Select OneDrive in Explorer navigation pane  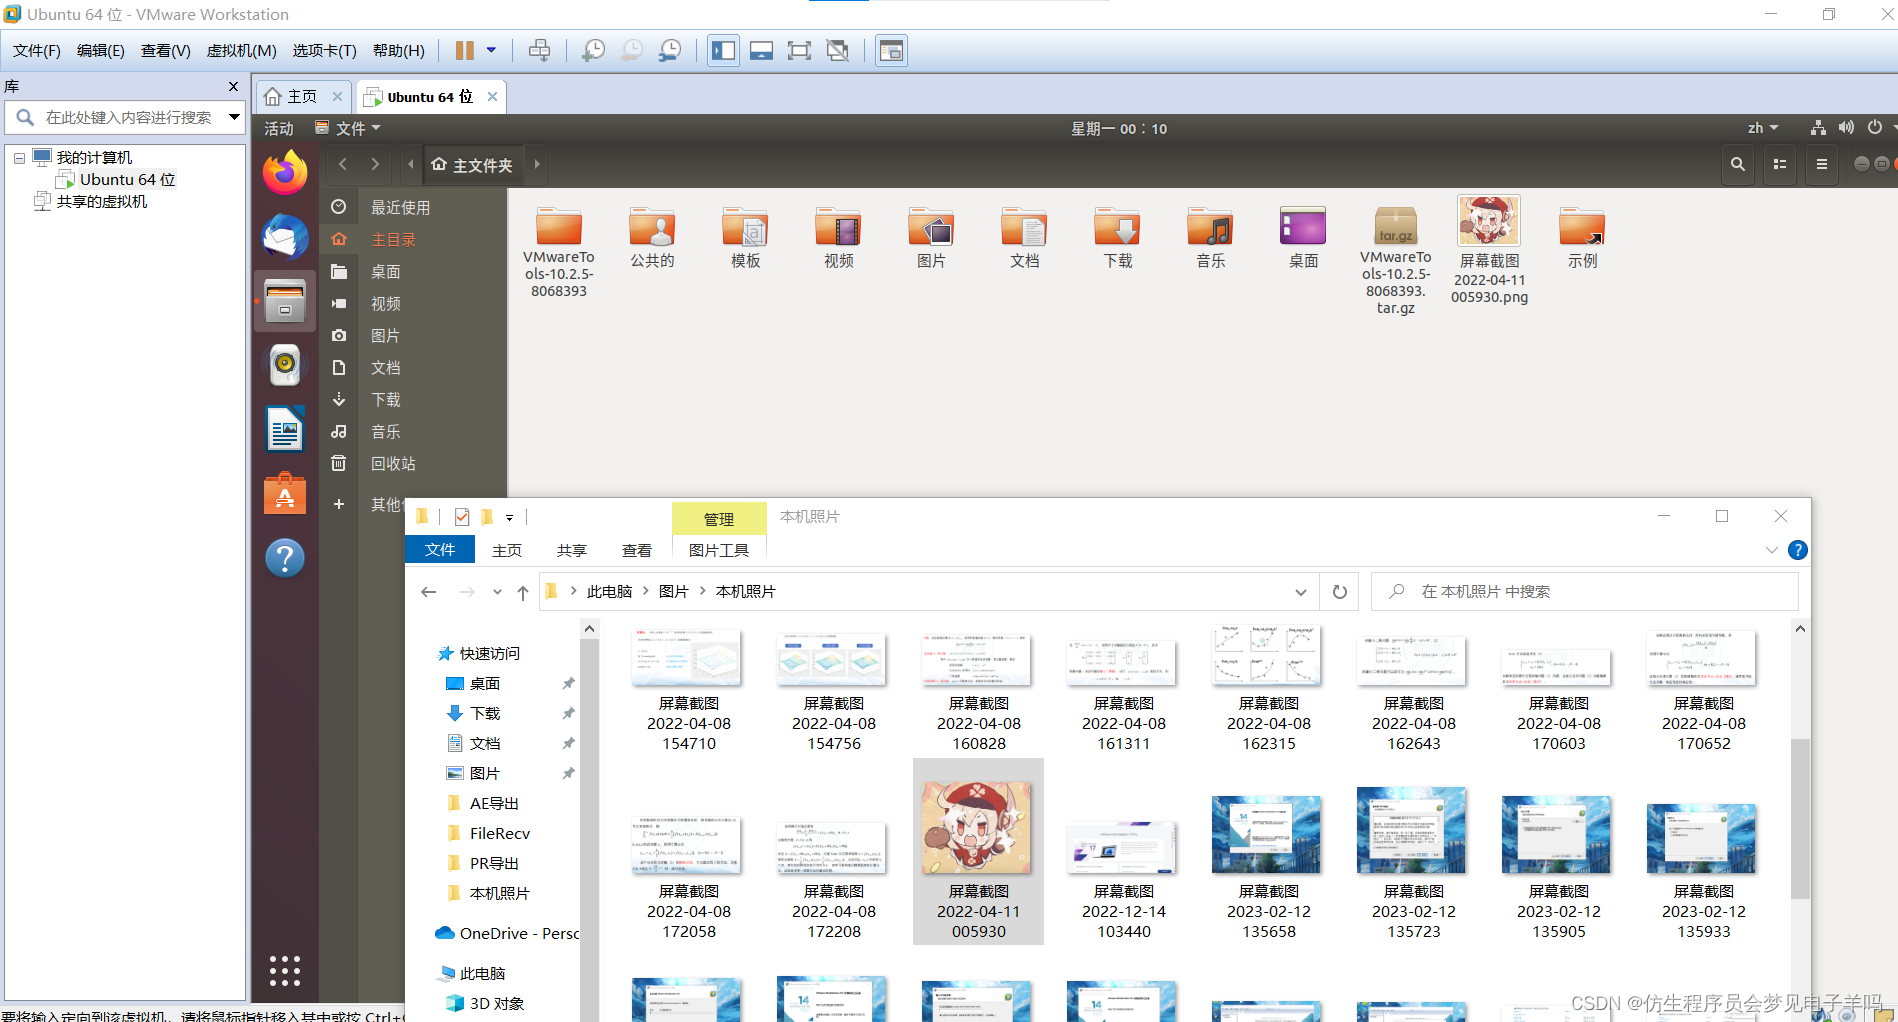tap(506, 933)
